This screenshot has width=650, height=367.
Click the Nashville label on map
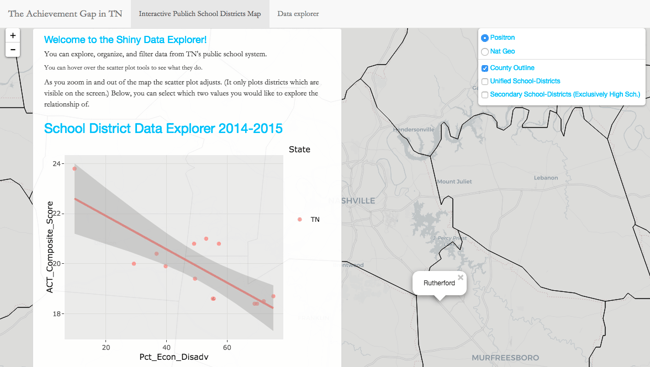(352, 201)
